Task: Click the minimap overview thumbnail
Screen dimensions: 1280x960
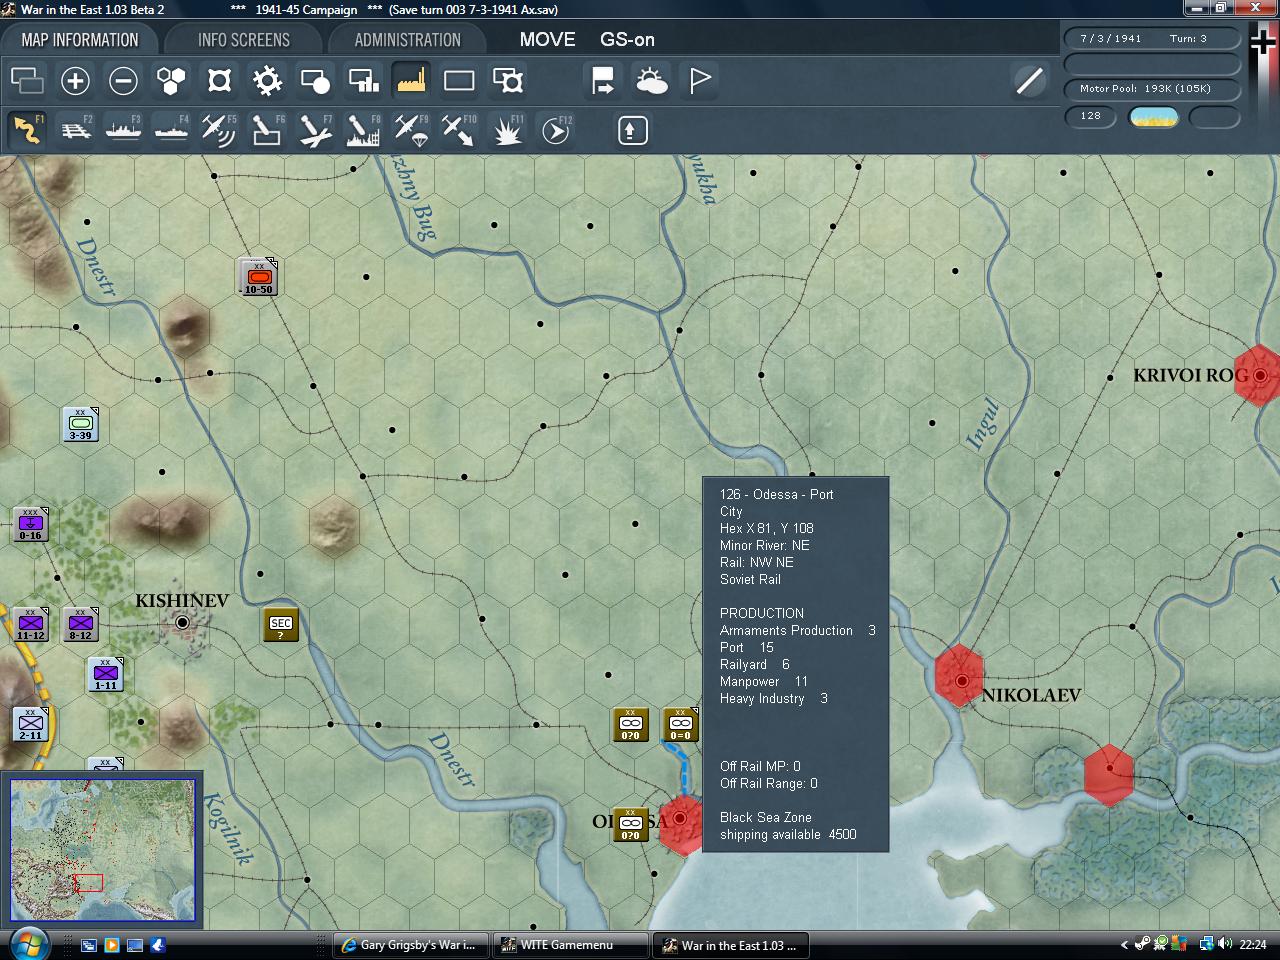Action: point(102,851)
